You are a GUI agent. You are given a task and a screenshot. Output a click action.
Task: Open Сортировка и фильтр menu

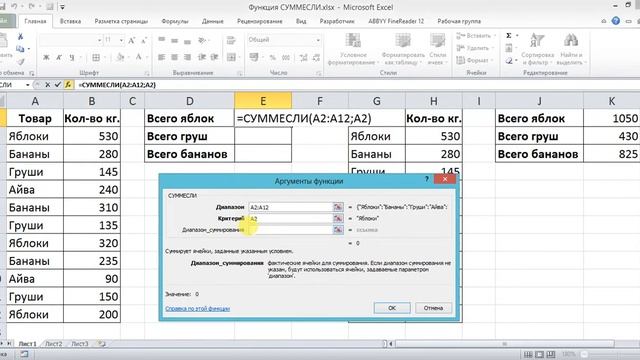[537, 49]
